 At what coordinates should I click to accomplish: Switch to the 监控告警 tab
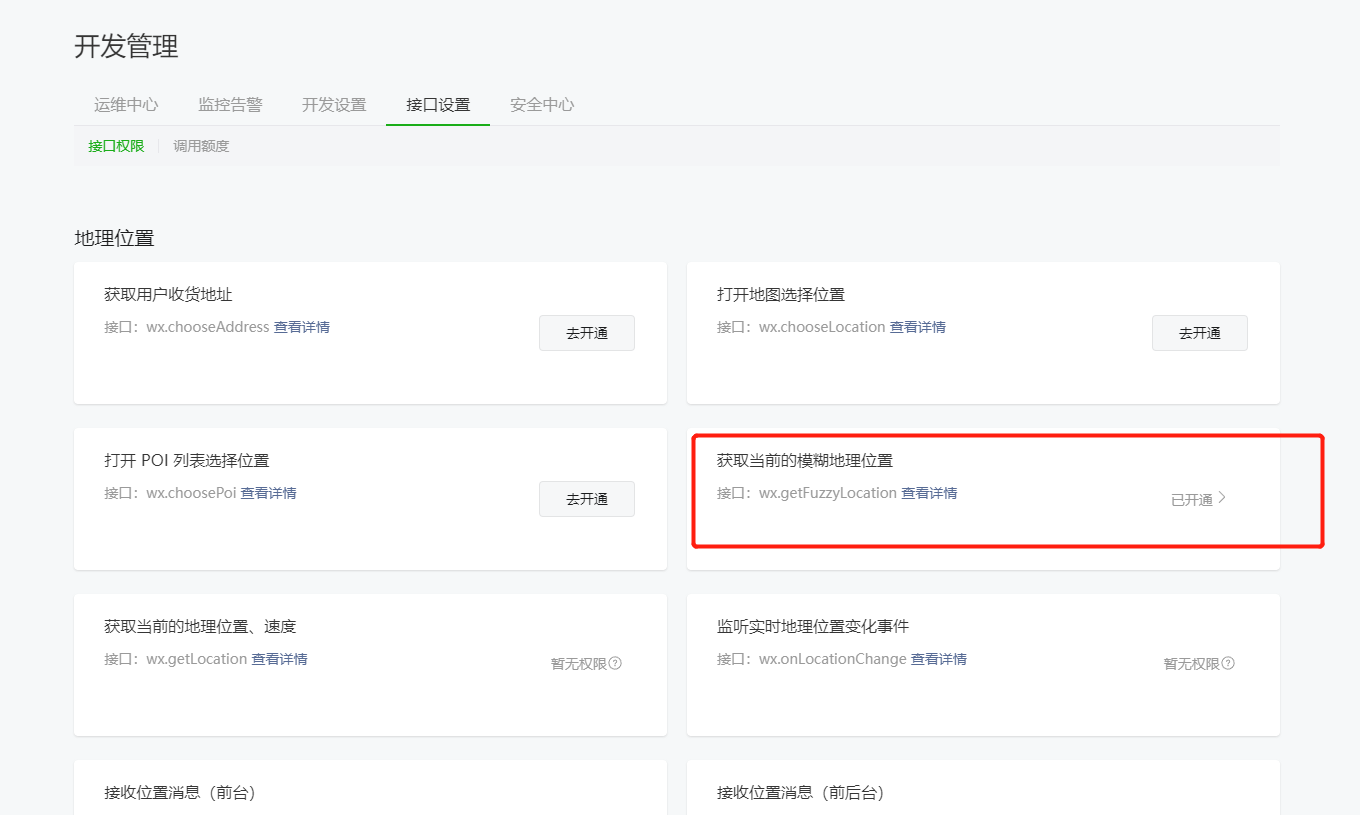[230, 105]
